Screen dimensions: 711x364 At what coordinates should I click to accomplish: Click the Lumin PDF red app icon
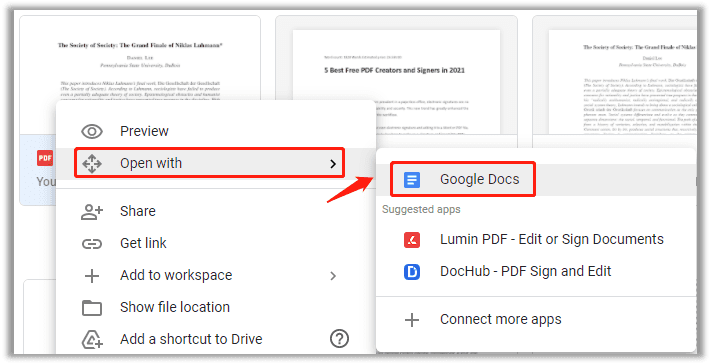click(x=412, y=239)
